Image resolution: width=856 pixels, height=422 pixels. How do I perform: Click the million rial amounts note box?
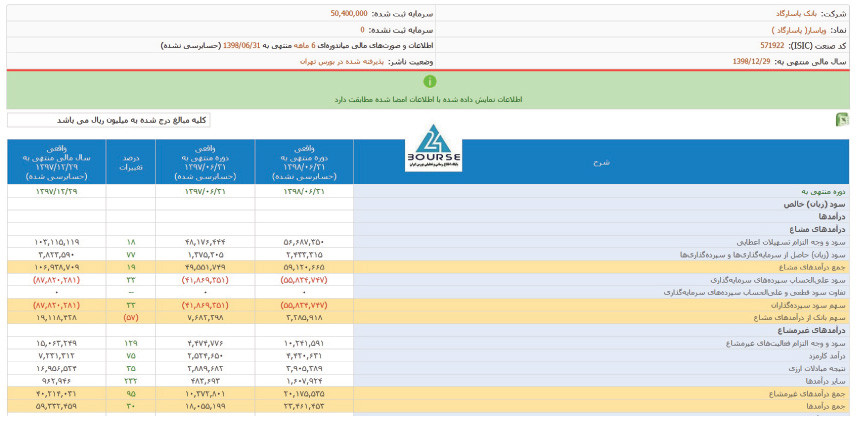109,120
